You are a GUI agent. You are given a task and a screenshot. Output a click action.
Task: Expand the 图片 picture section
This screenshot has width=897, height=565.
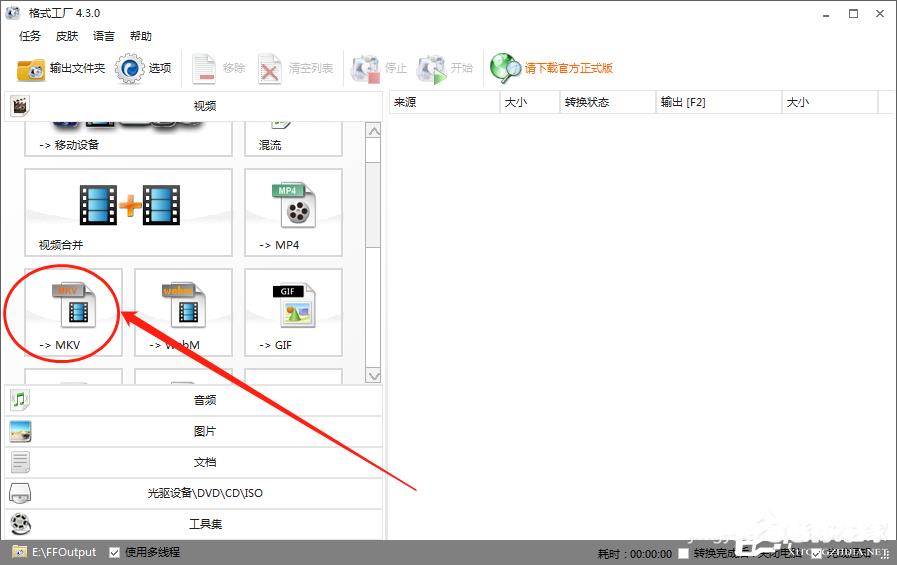click(193, 431)
